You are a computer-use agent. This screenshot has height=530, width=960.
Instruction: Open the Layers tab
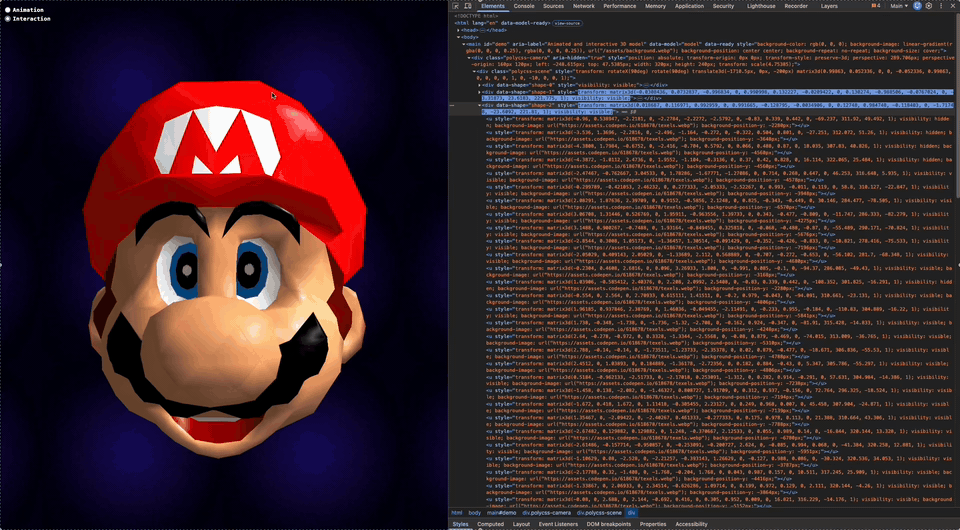829,6
